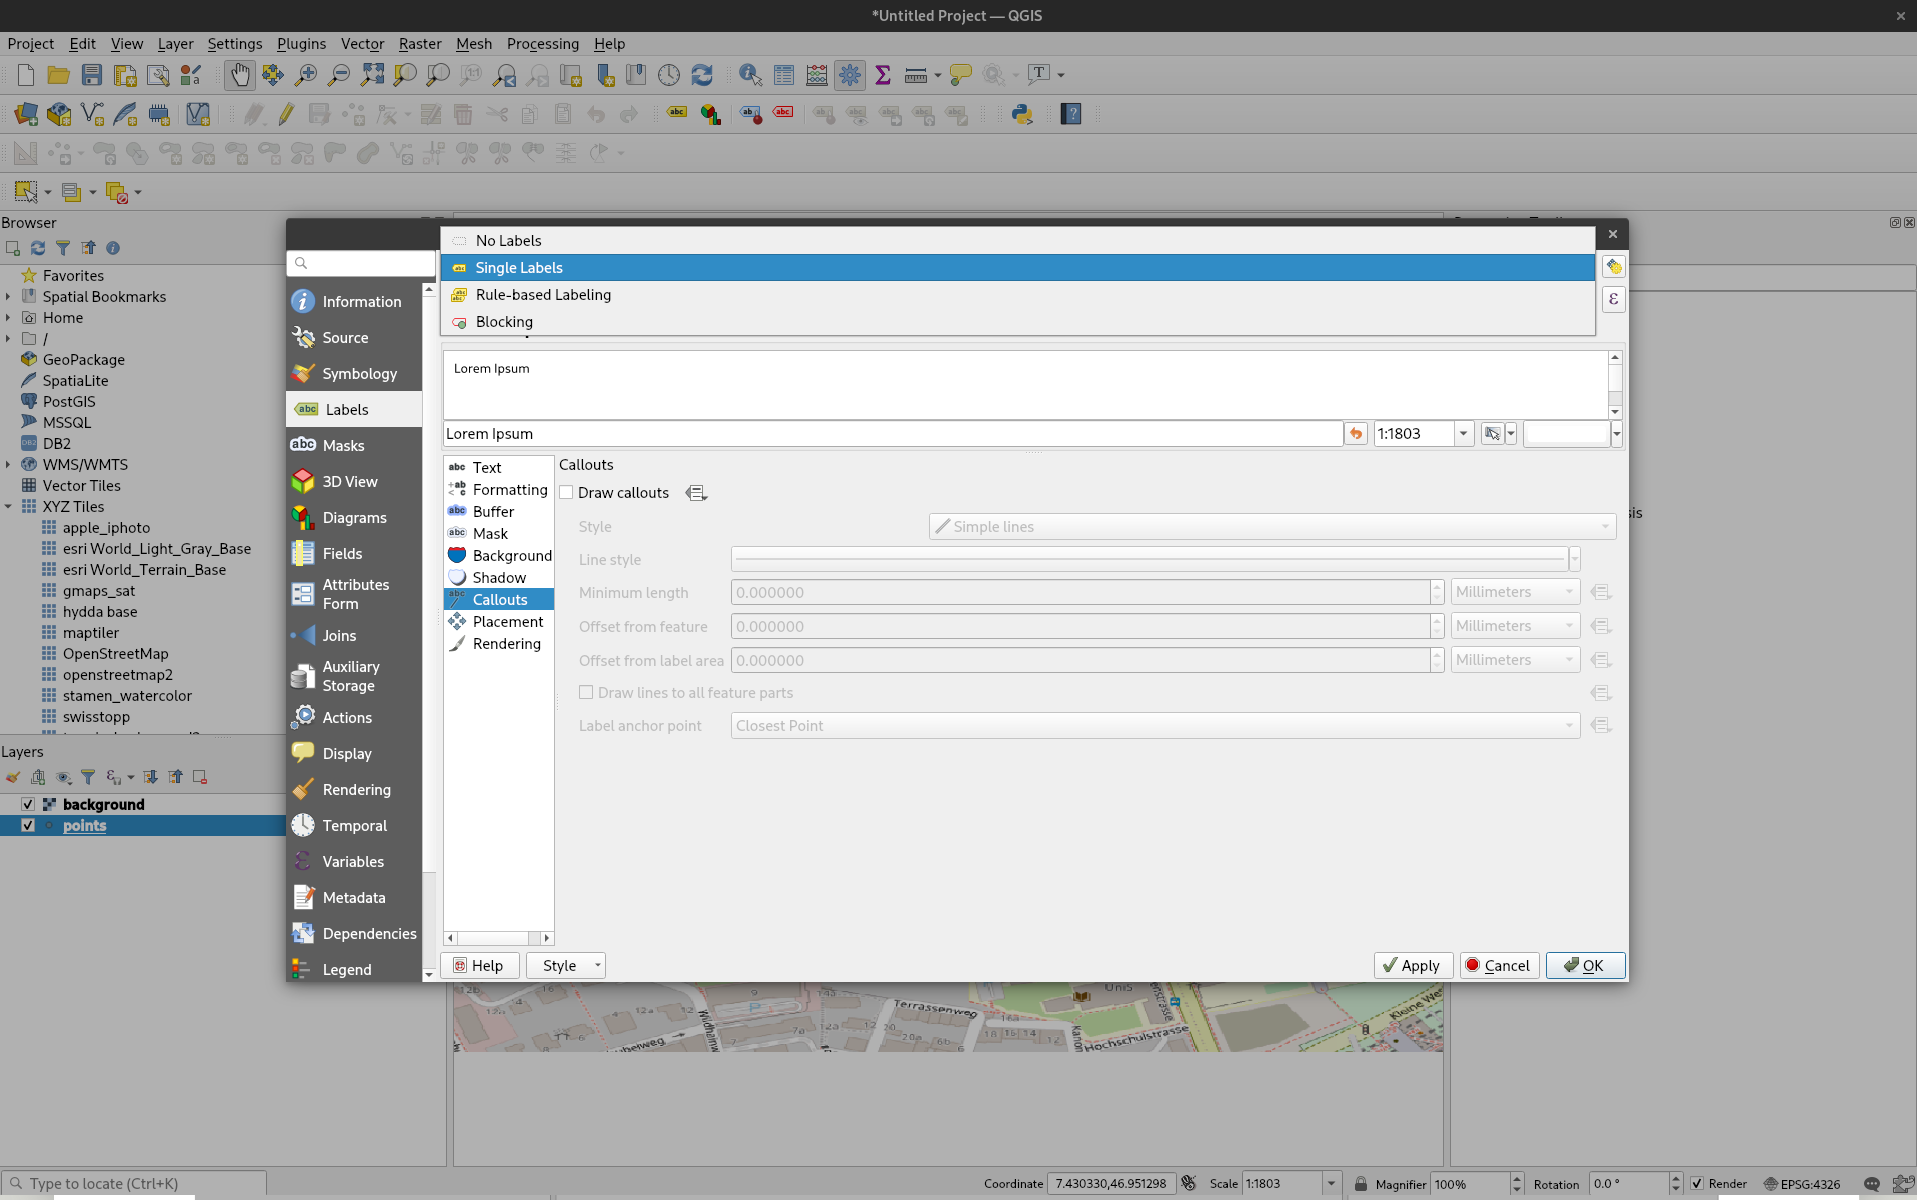Click the preview background color swatch

coord(1565,434)
